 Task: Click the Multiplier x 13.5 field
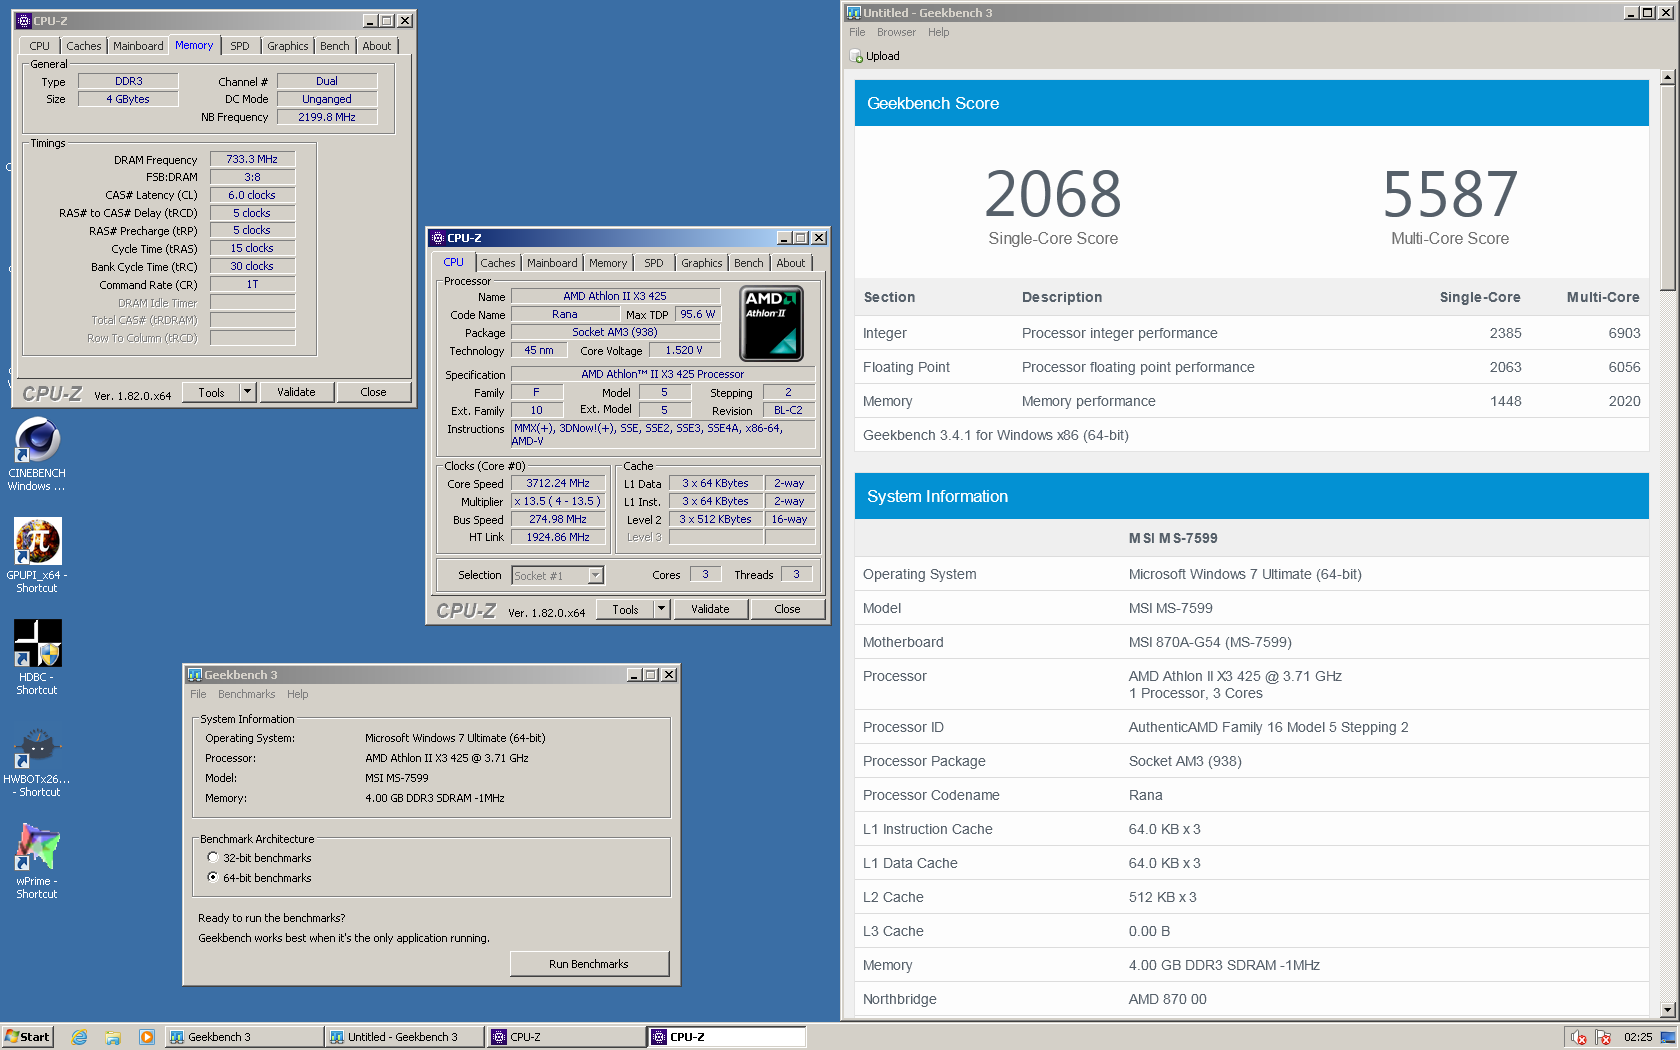(x=558, y=501)
